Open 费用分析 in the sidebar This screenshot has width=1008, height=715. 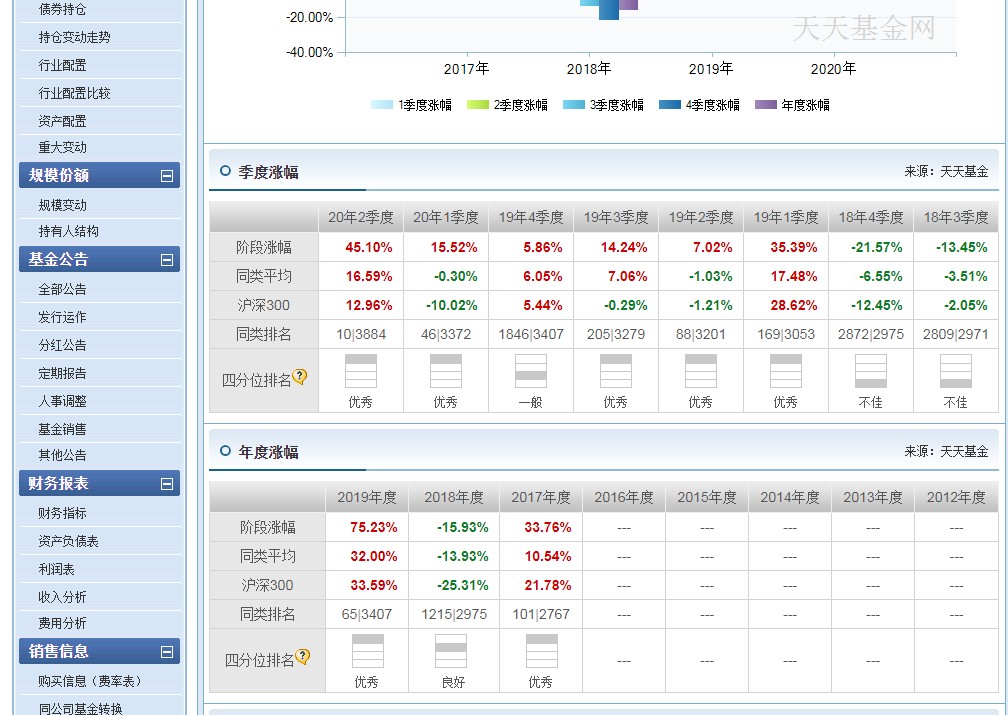(62, 623)
